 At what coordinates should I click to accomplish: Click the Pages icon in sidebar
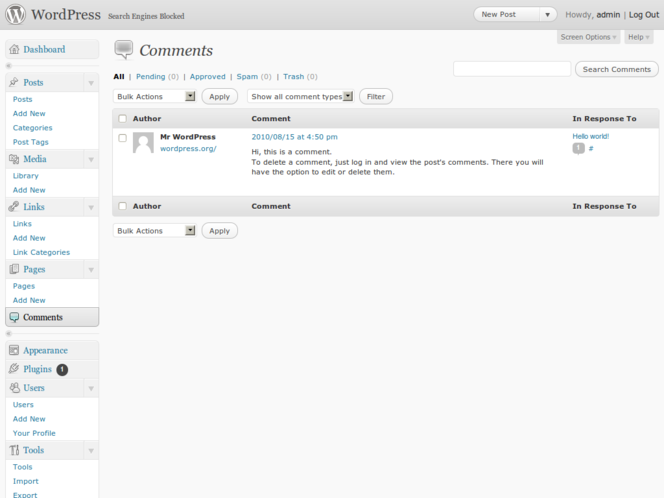coord(14,269)
